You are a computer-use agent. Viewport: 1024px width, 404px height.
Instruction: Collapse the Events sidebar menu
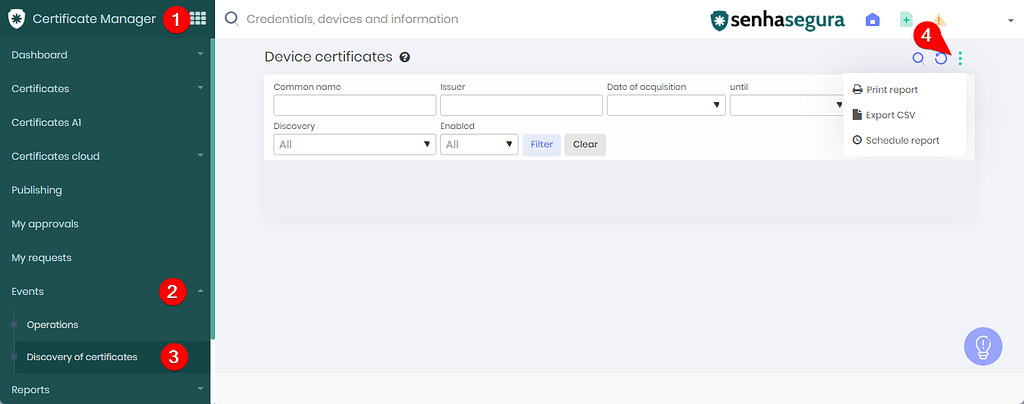point(105,292)
